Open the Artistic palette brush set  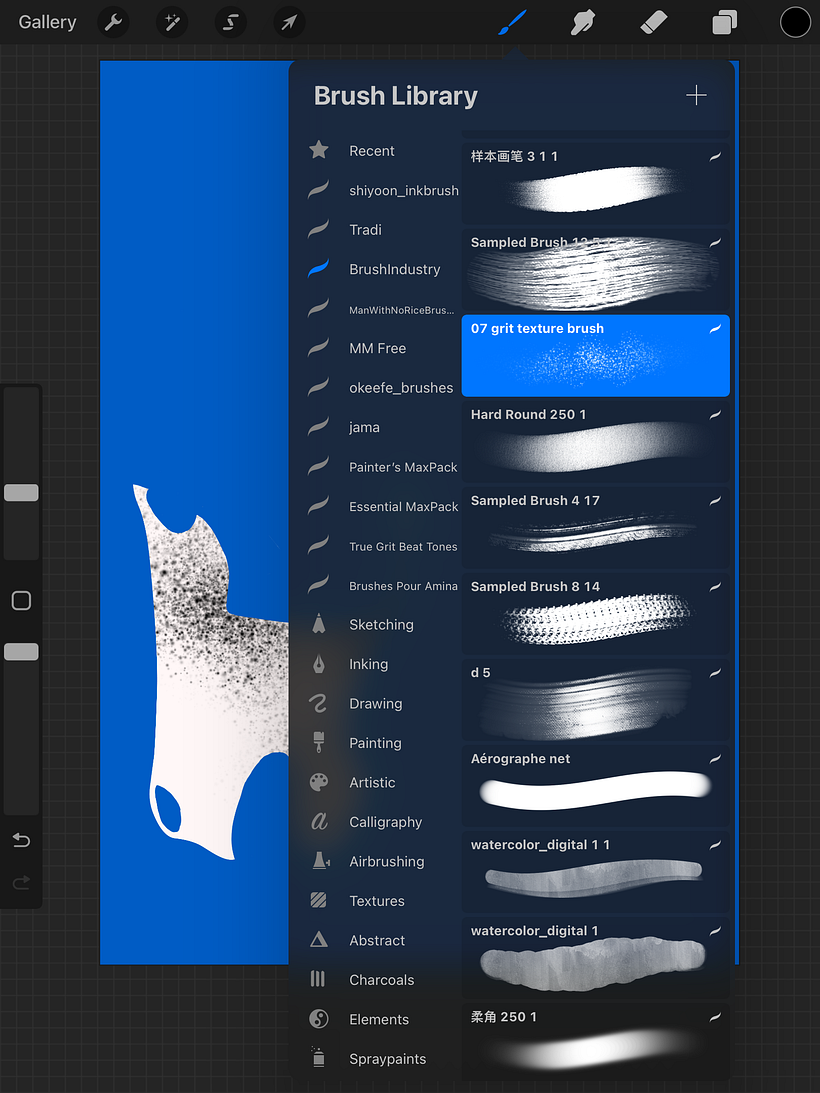381,783
